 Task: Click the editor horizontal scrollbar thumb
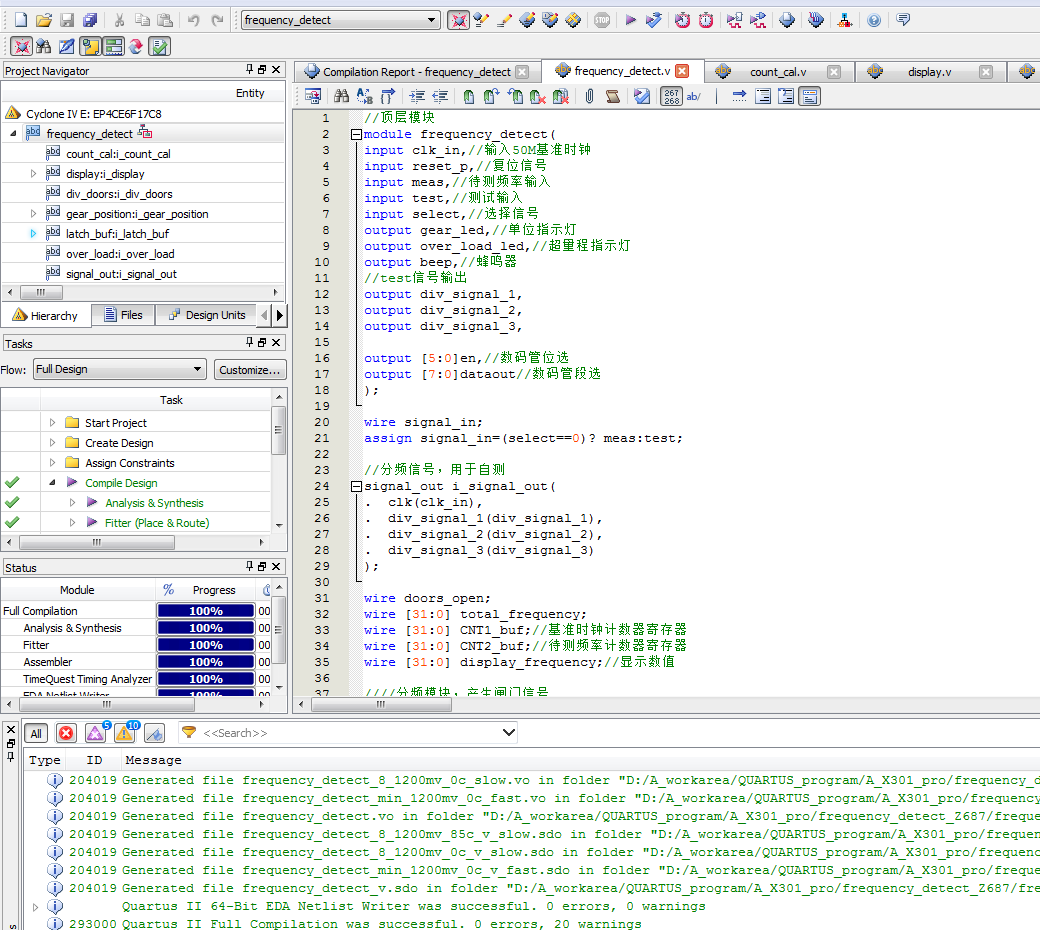[381, 704]
